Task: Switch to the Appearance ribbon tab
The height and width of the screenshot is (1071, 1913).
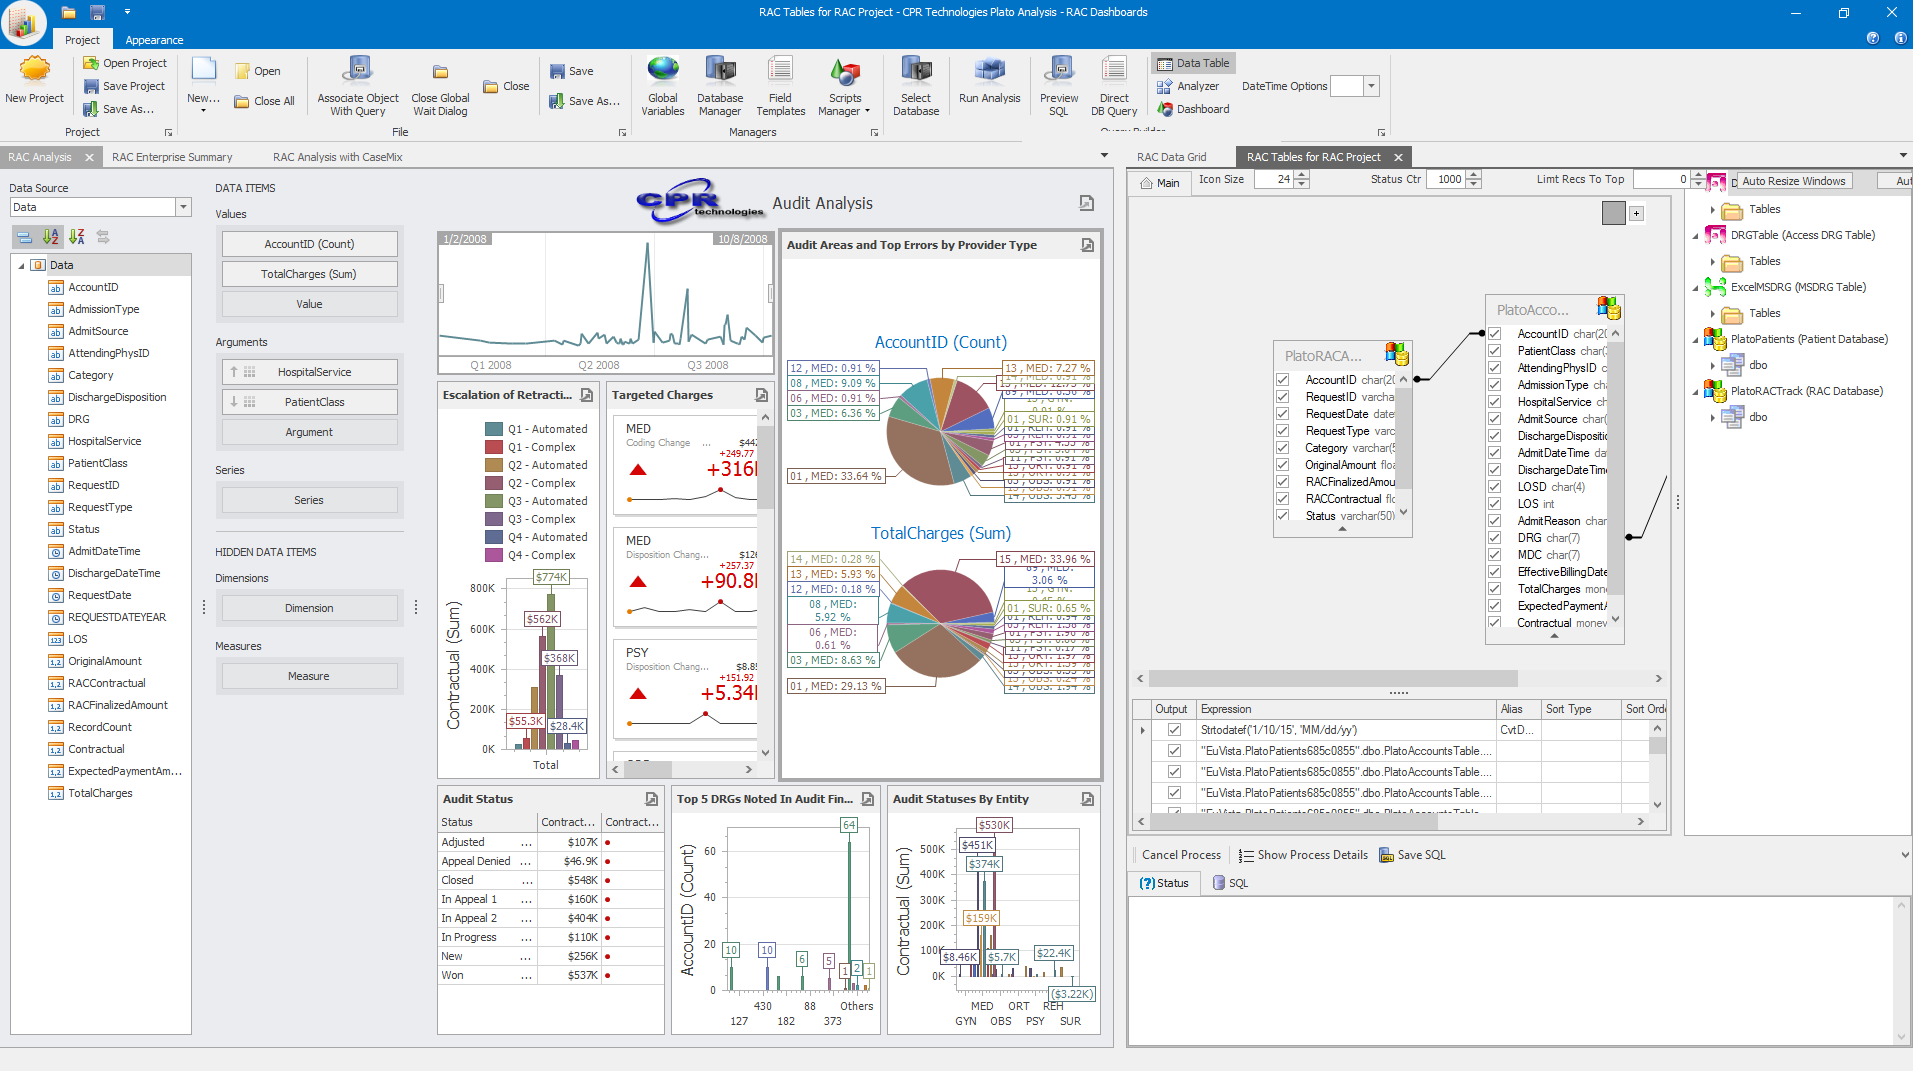Action: [x=154, y=40]
